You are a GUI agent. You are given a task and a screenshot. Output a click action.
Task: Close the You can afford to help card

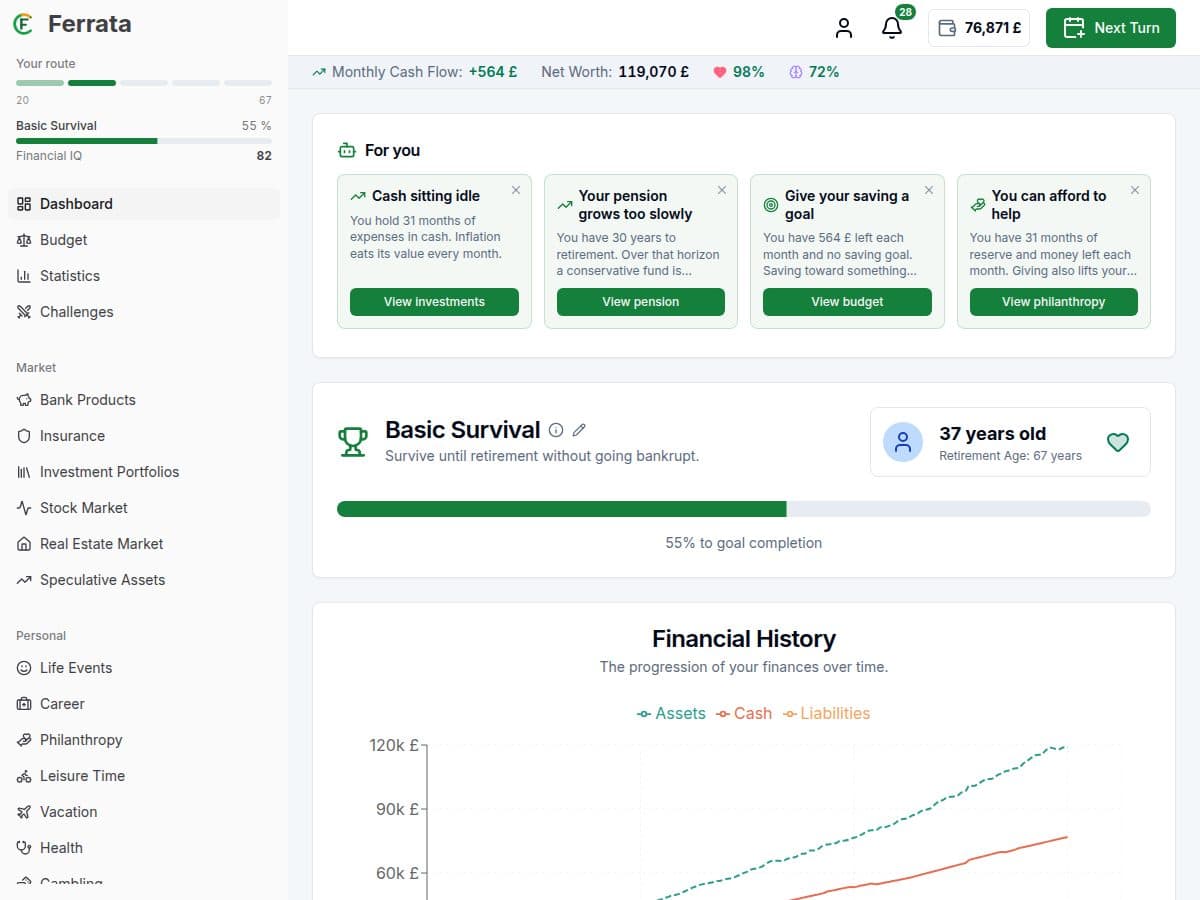(1135, 190)
